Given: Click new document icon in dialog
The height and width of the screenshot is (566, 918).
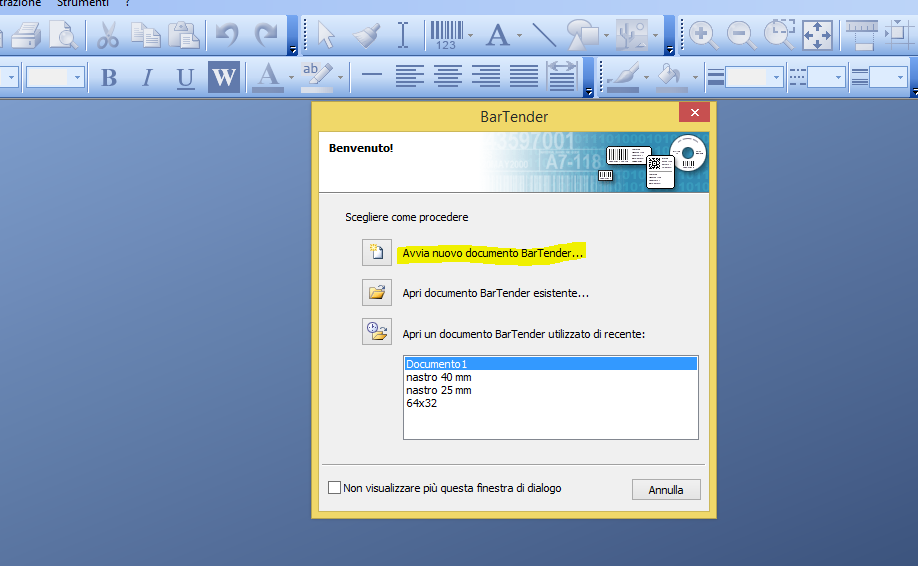Looking at the screenshot, I should [x=376, y=252].
